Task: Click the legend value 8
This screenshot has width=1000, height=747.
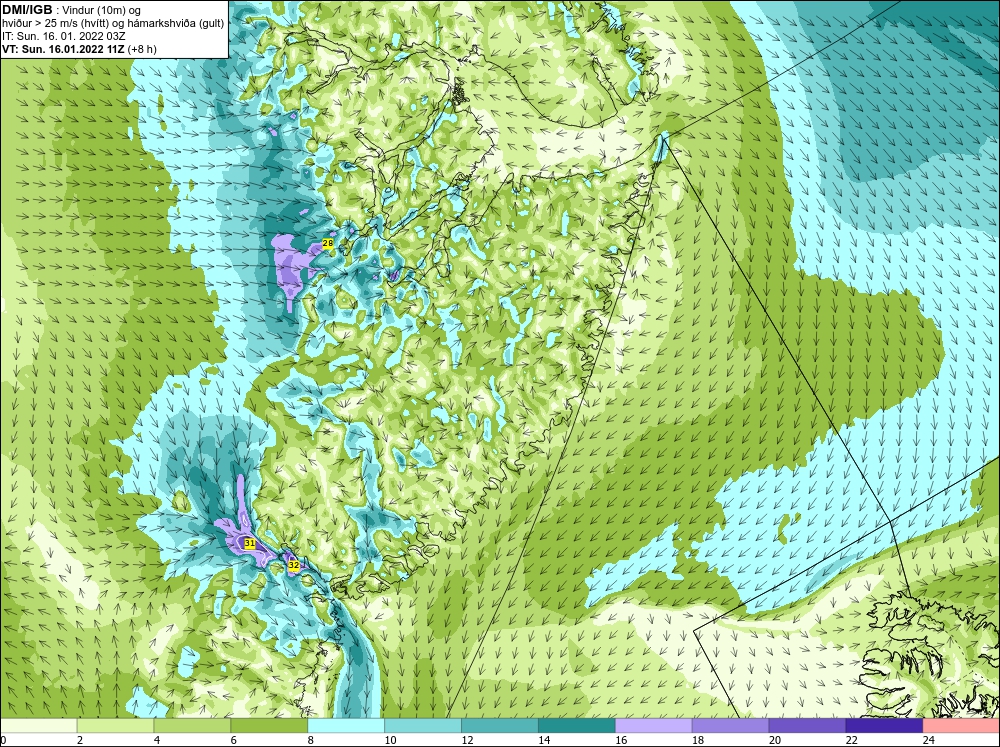Action: [311, 740]
